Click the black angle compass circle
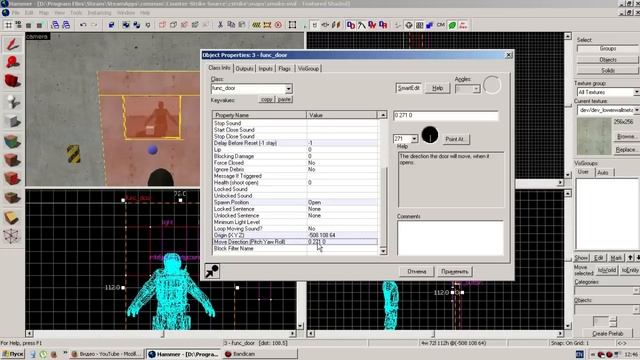 click(x=430, y=135)
